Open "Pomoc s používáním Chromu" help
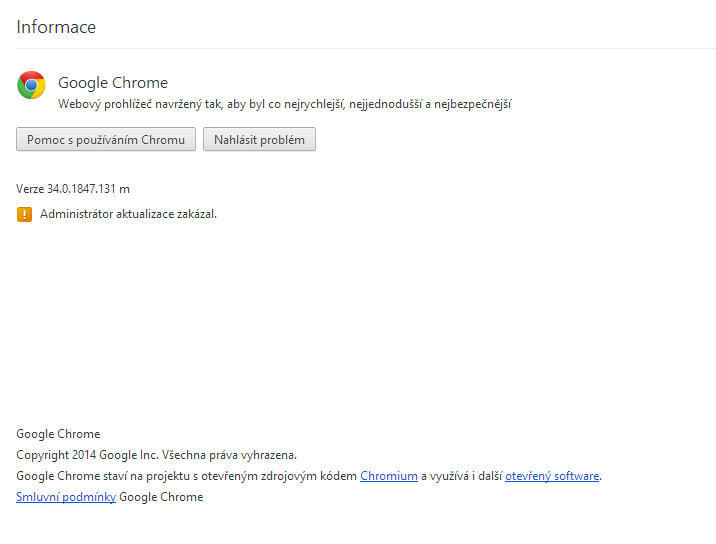The image size is (716, 544). pyautogui.click(x=106, y=140)
